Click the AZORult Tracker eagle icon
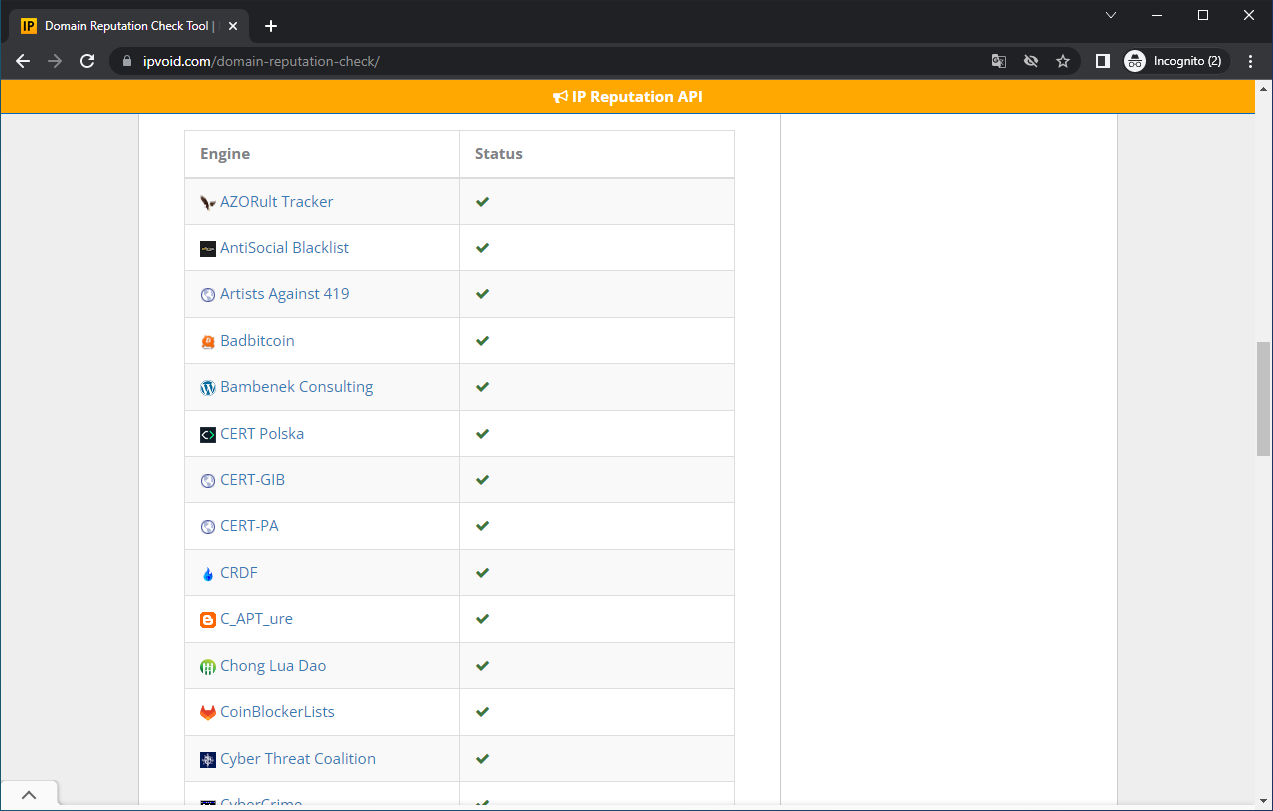Image resolution: width=1273 pixels, height=811 pixels. (207, 202)
